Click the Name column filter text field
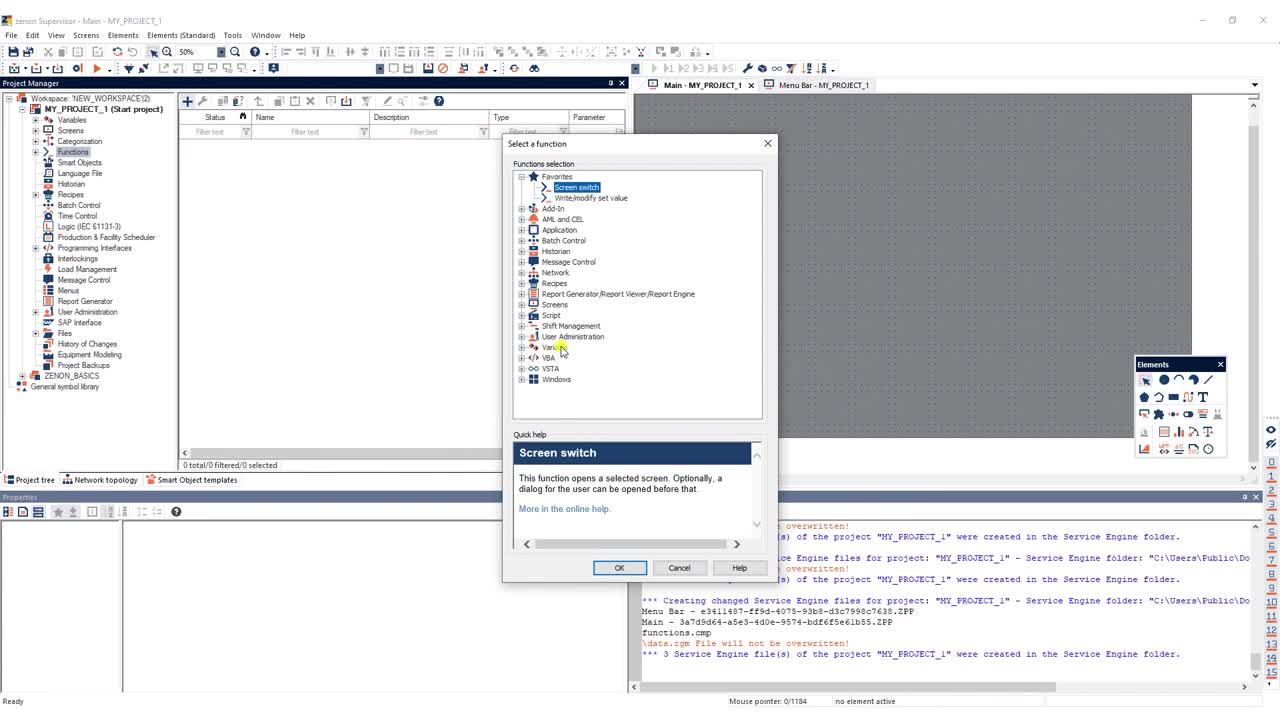The width and height of the screenshot is (1280, 720). [305, 132]
